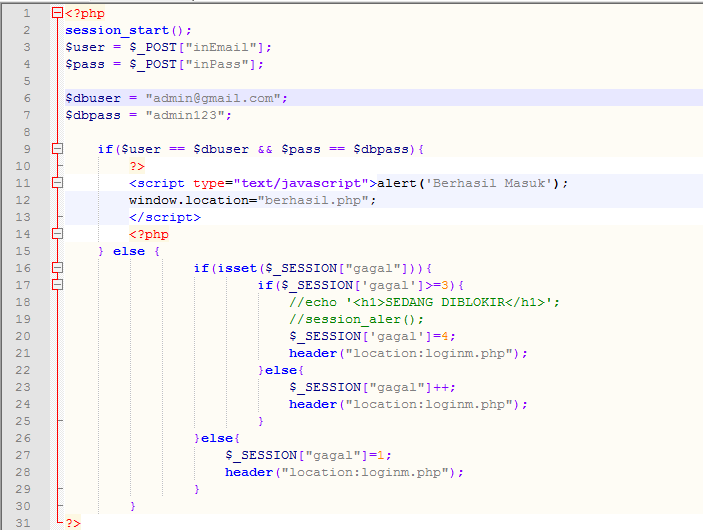This screenshot has height=530, width=703.
Task: Click the }else{ on line 26
Action: tap(217, 439)
